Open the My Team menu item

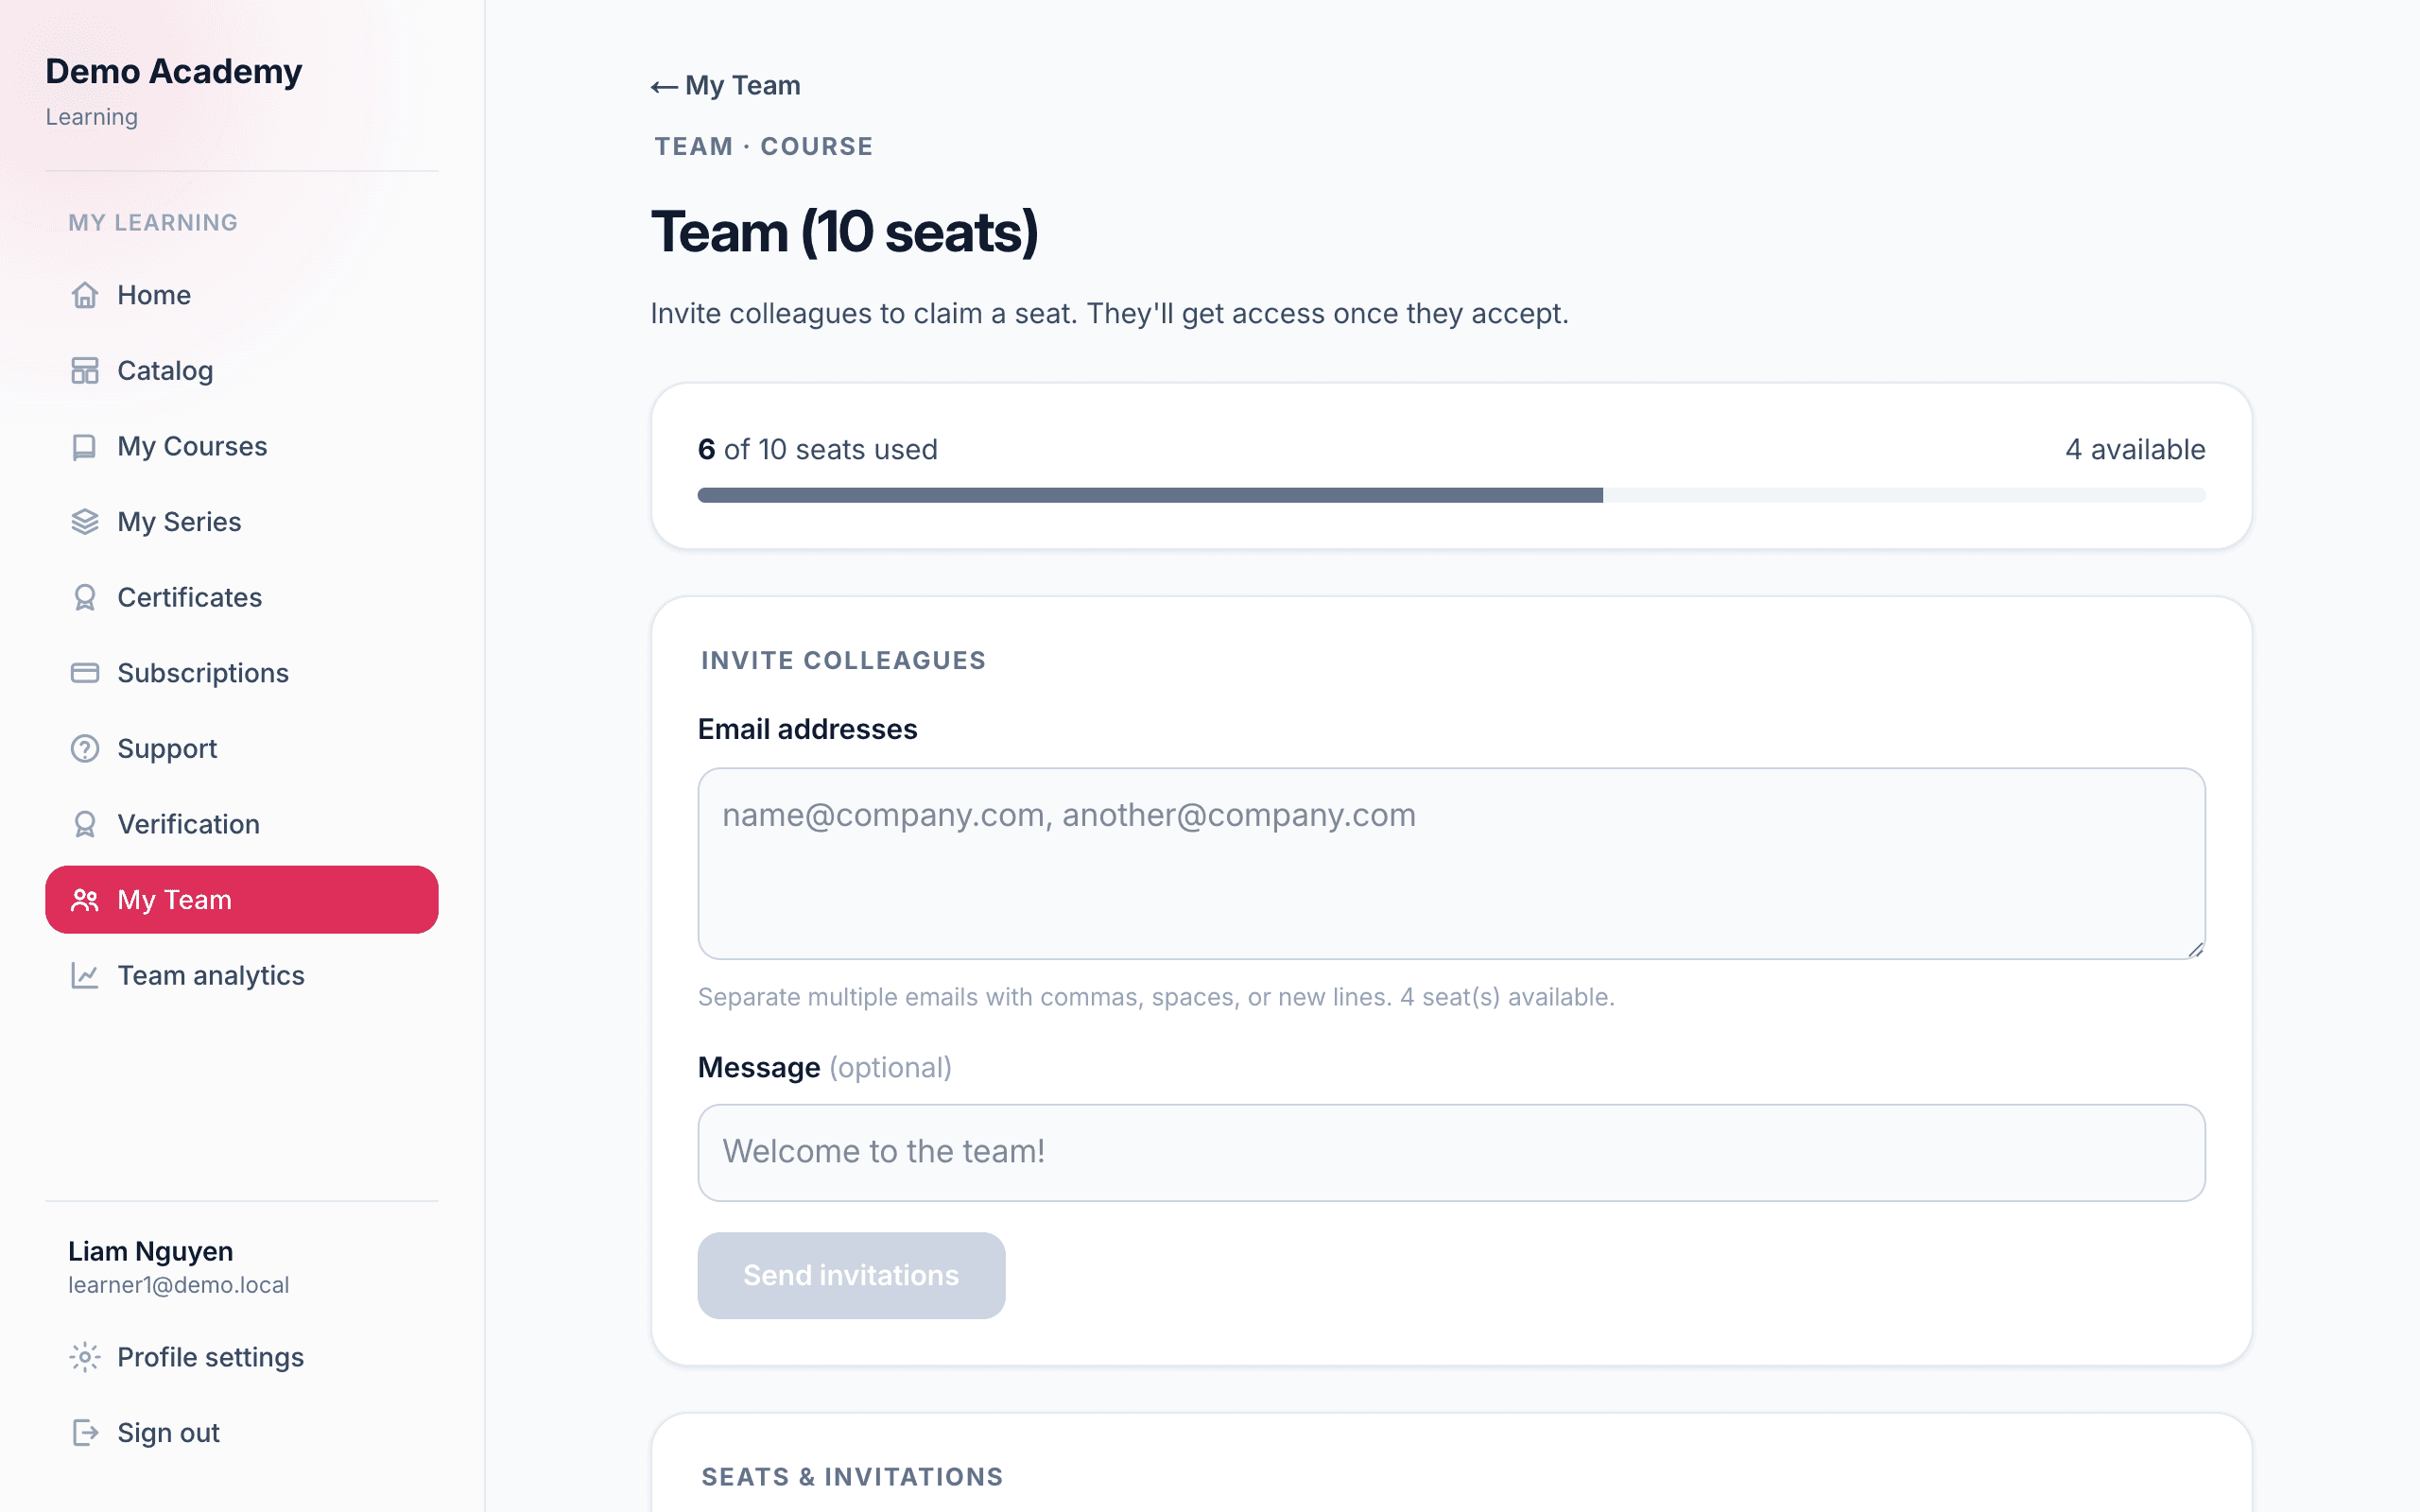(x=242, y=900)
